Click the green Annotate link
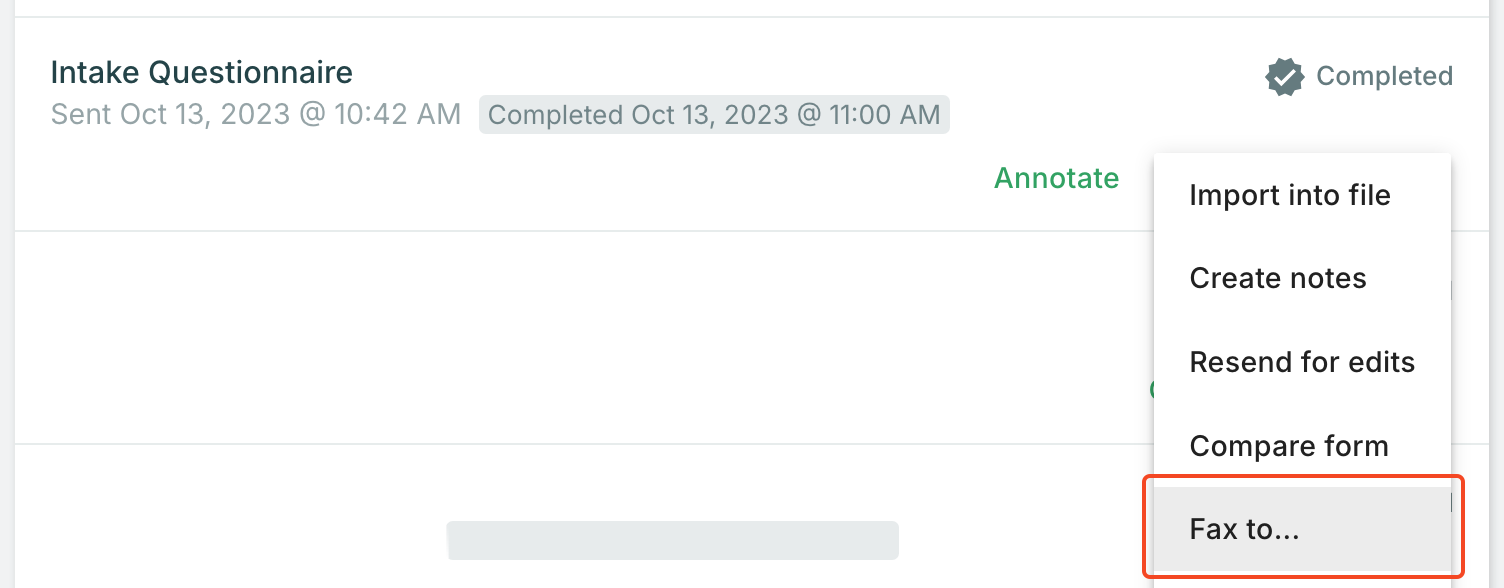The width and height of the screenshot is (1504, 588). [1056, 178]
